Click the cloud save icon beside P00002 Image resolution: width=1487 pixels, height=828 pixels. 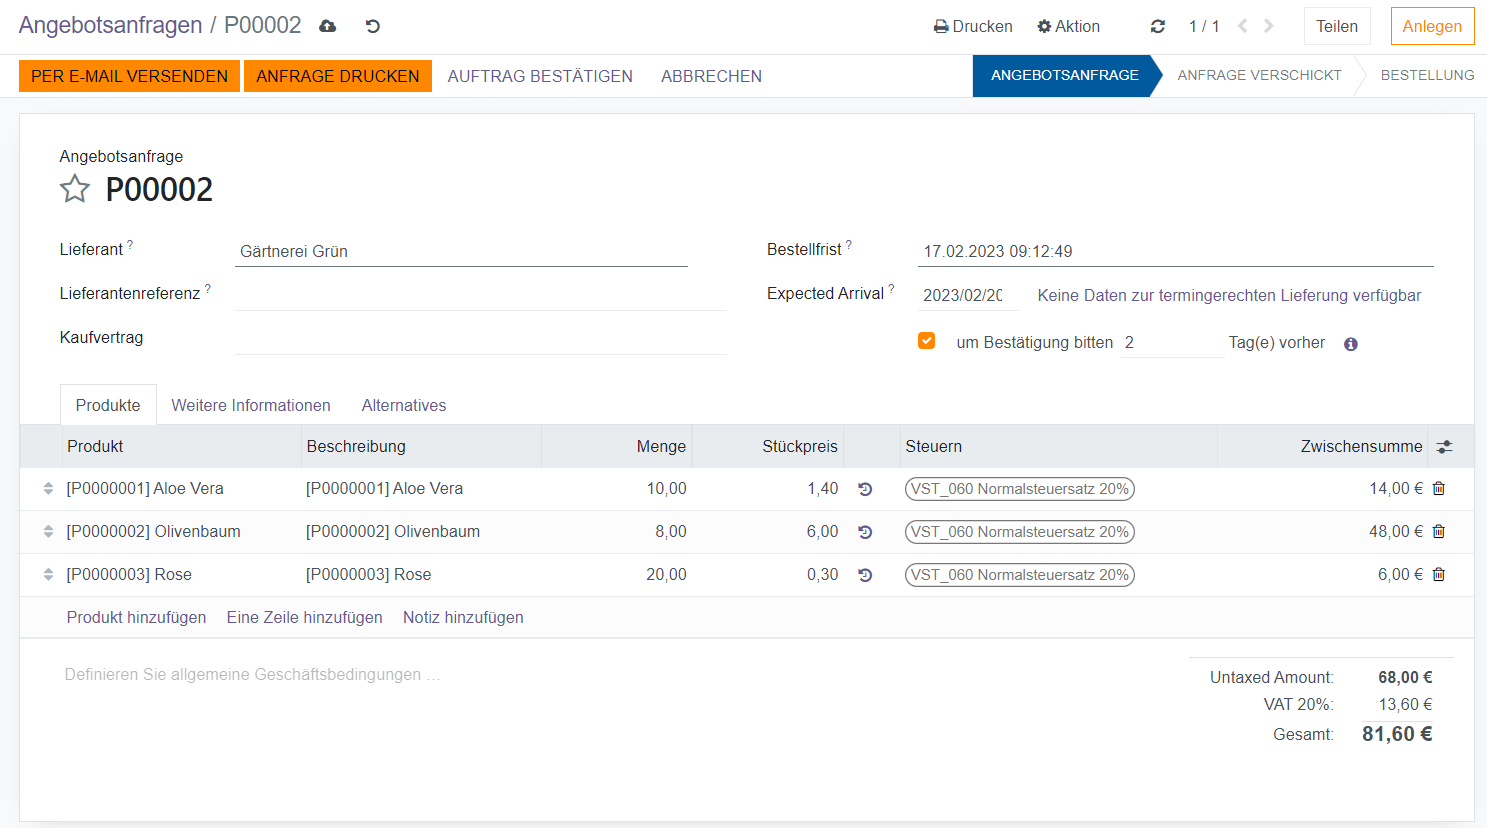point(328,26)
